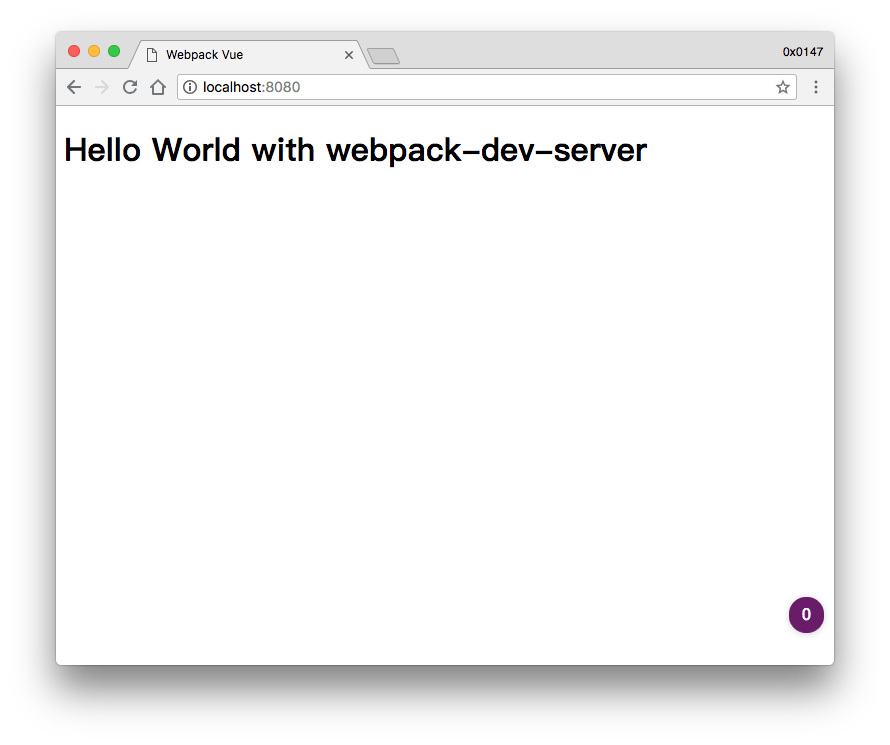The height and width of the screenshot is (745, 890).
Task: Close the Webpack Vue tab
Action: (349, 55)
